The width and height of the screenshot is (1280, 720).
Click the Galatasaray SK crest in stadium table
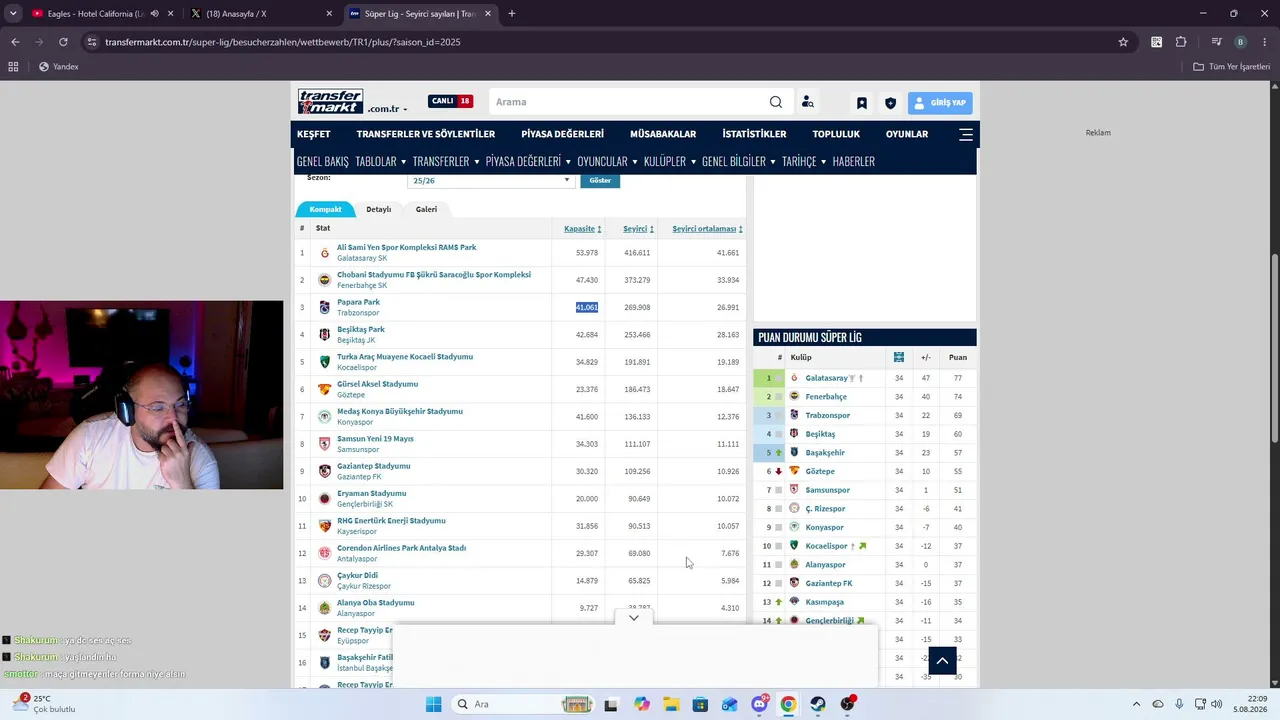324,253
